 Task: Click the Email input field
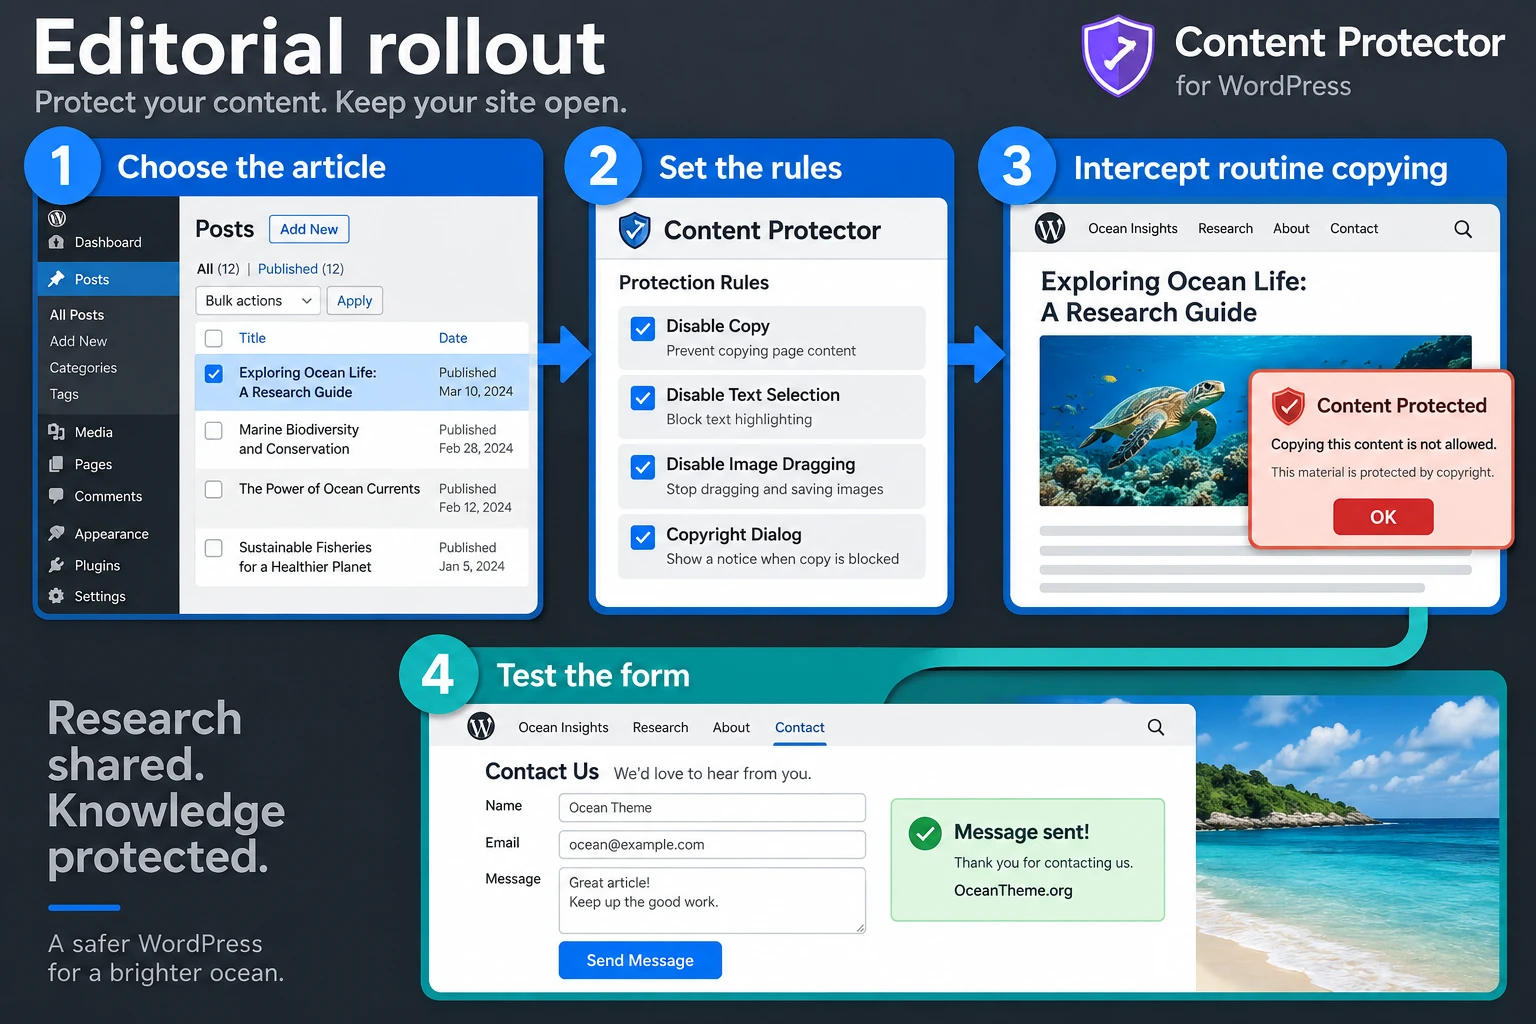712,845
